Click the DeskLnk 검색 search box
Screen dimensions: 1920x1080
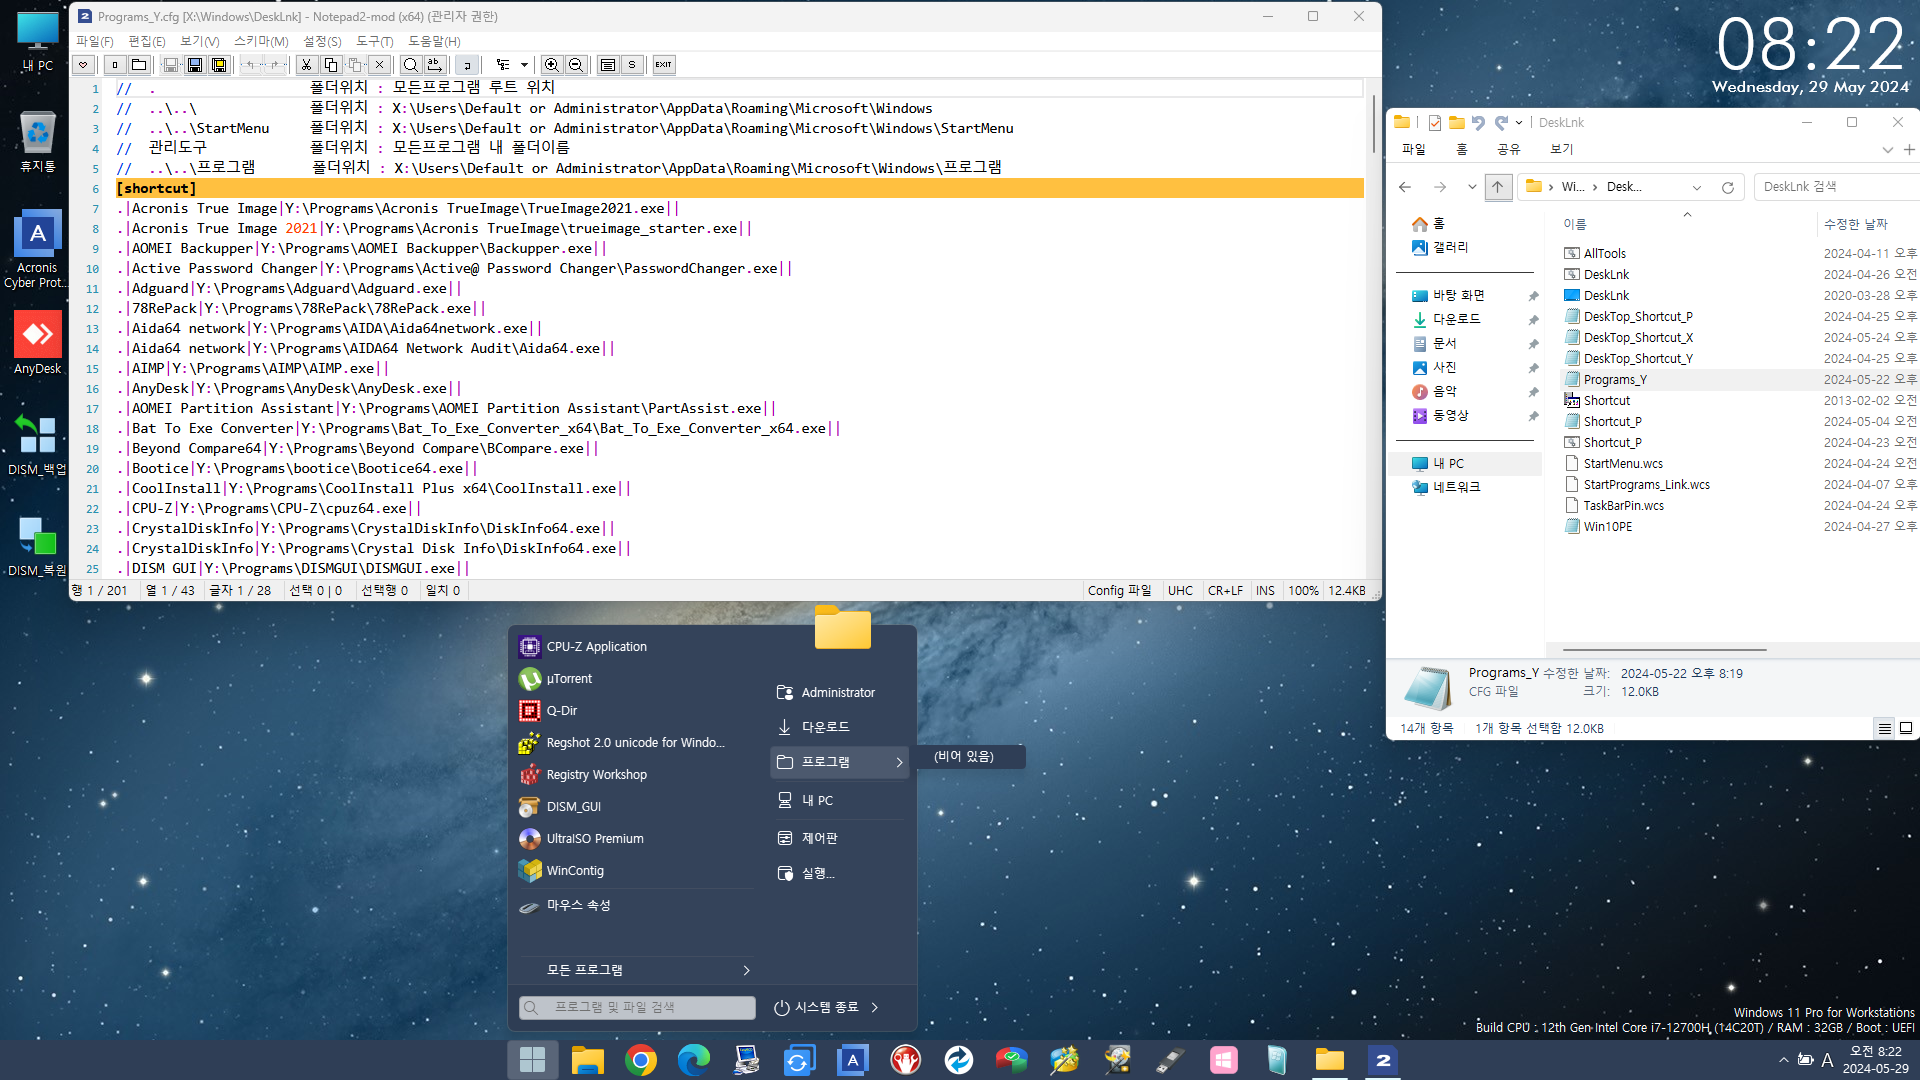coord(1835,187)
